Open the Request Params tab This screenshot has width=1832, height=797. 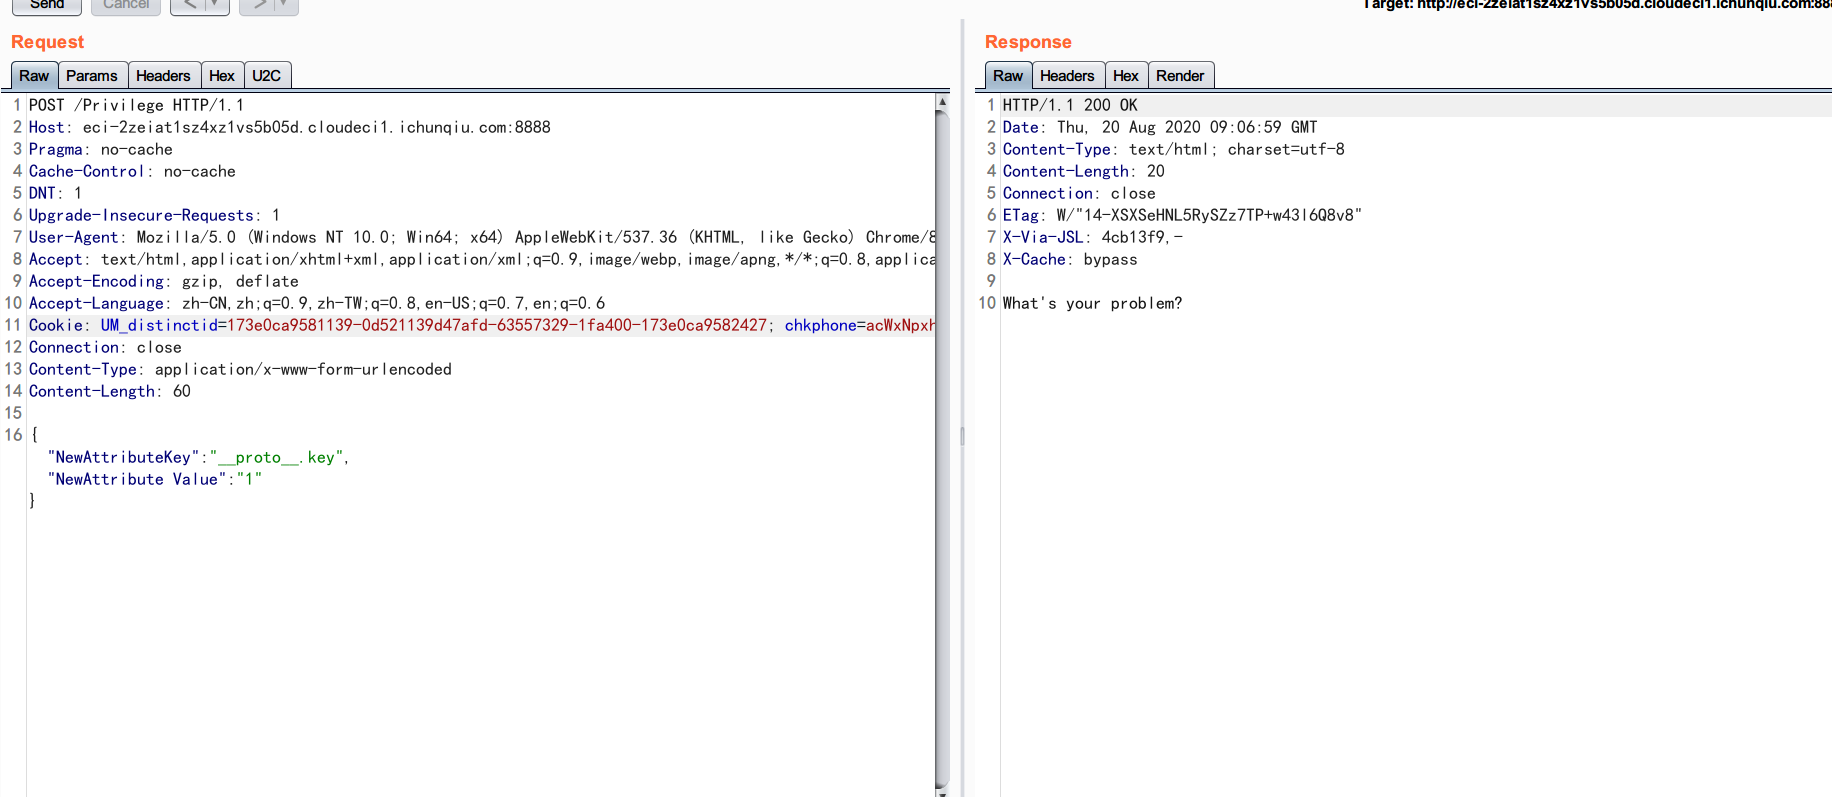click(x=92, y=76)
